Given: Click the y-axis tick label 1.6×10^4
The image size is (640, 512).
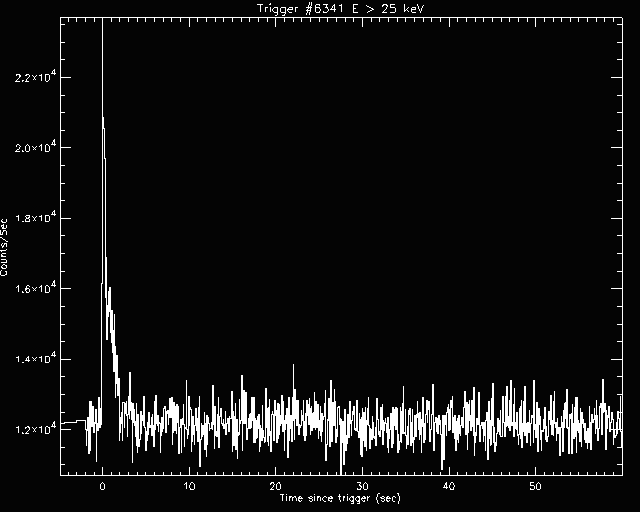Looking at the screenshot, I should 35,289.
